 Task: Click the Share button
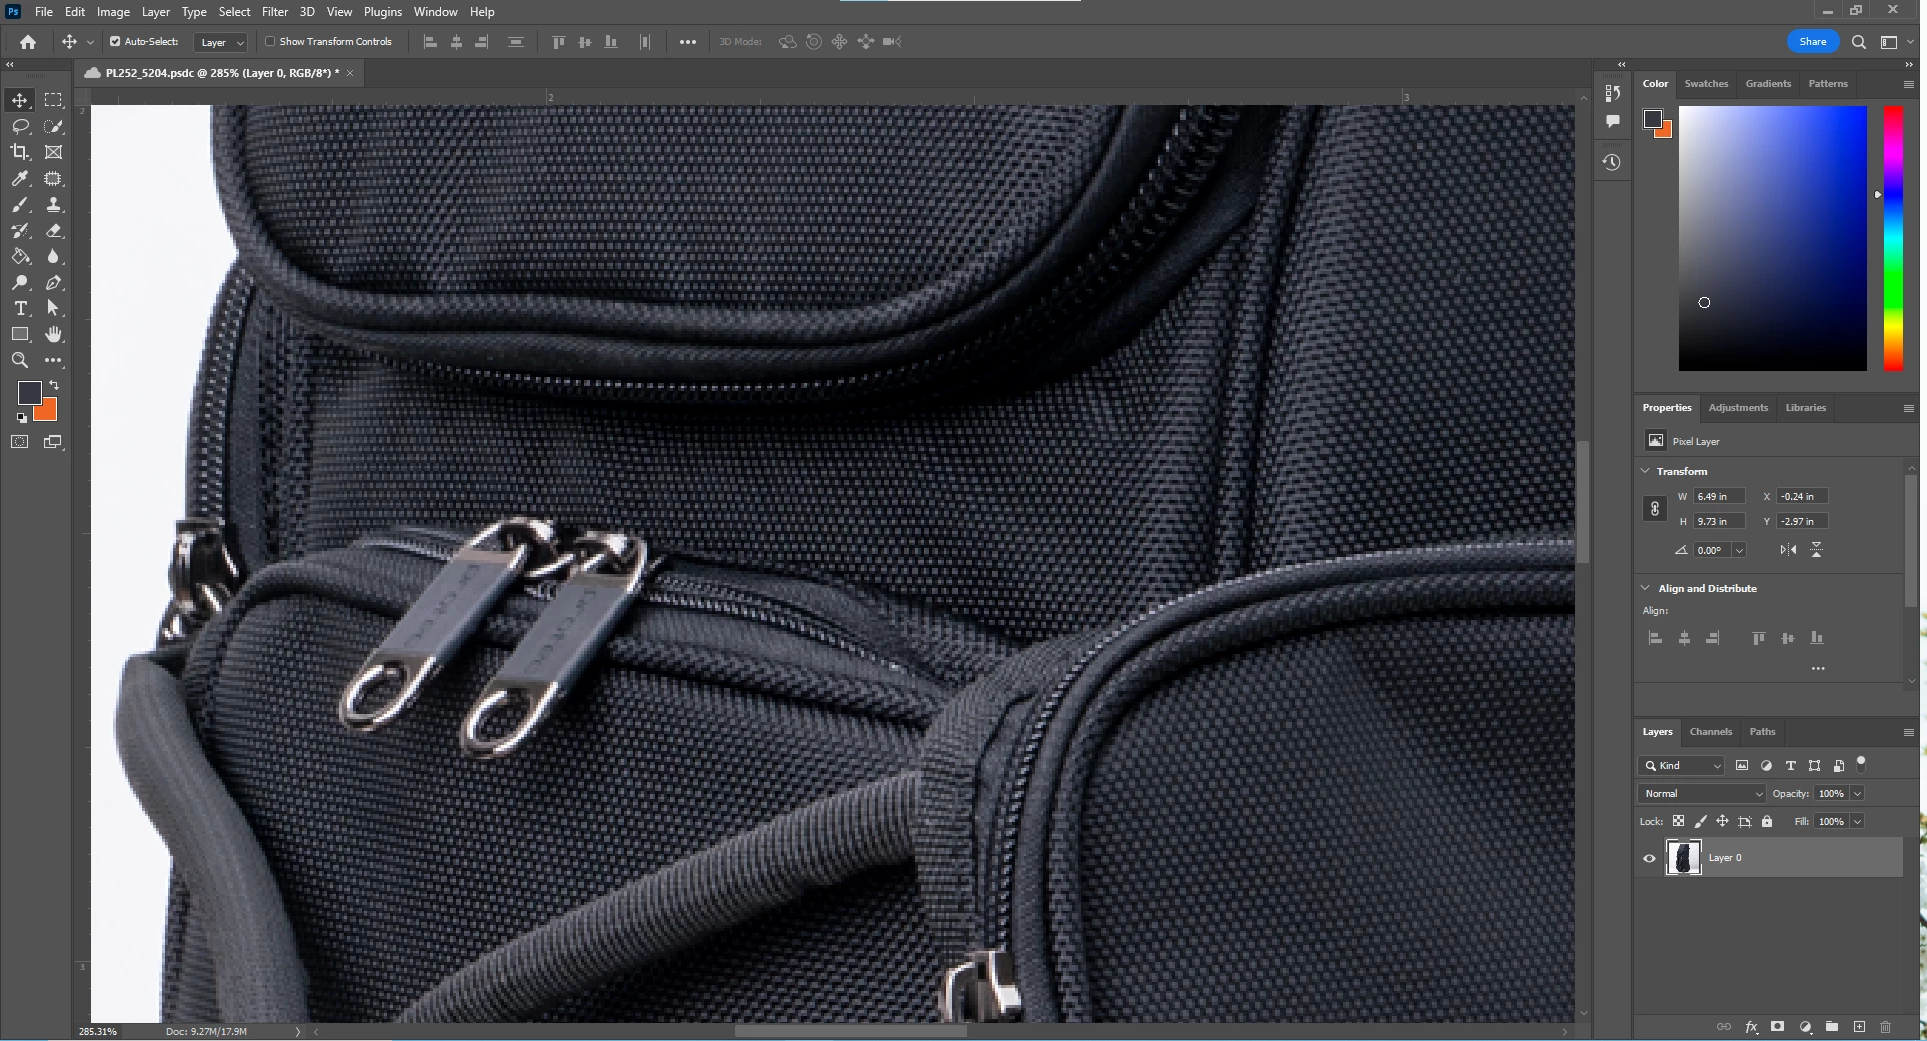pos(1812,42)
